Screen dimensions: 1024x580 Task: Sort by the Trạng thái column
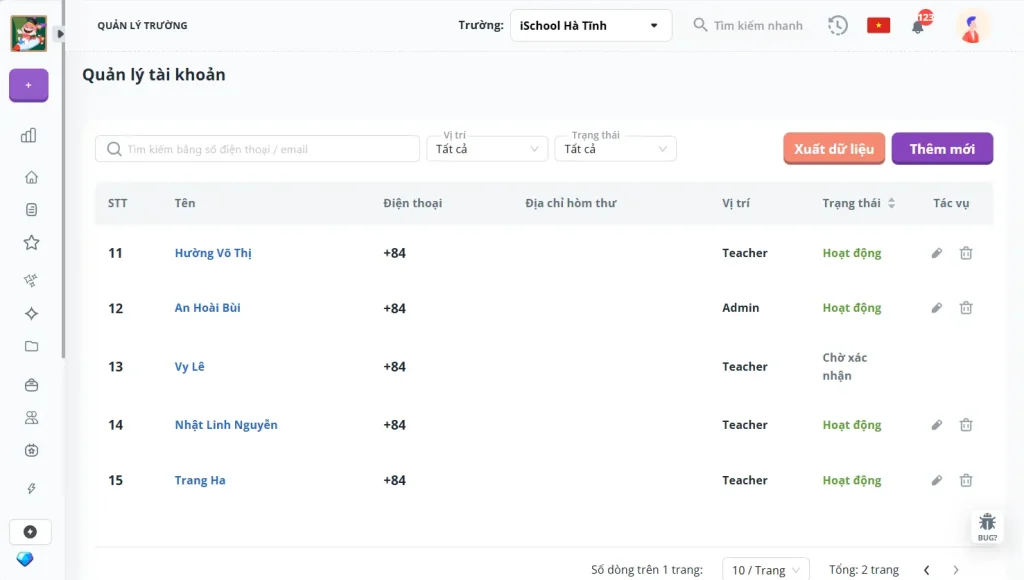(891, 203)
